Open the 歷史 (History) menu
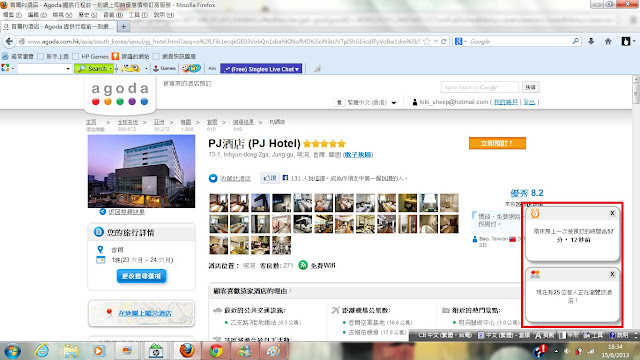Screen dimensions: 640x360 pos(87,15)
